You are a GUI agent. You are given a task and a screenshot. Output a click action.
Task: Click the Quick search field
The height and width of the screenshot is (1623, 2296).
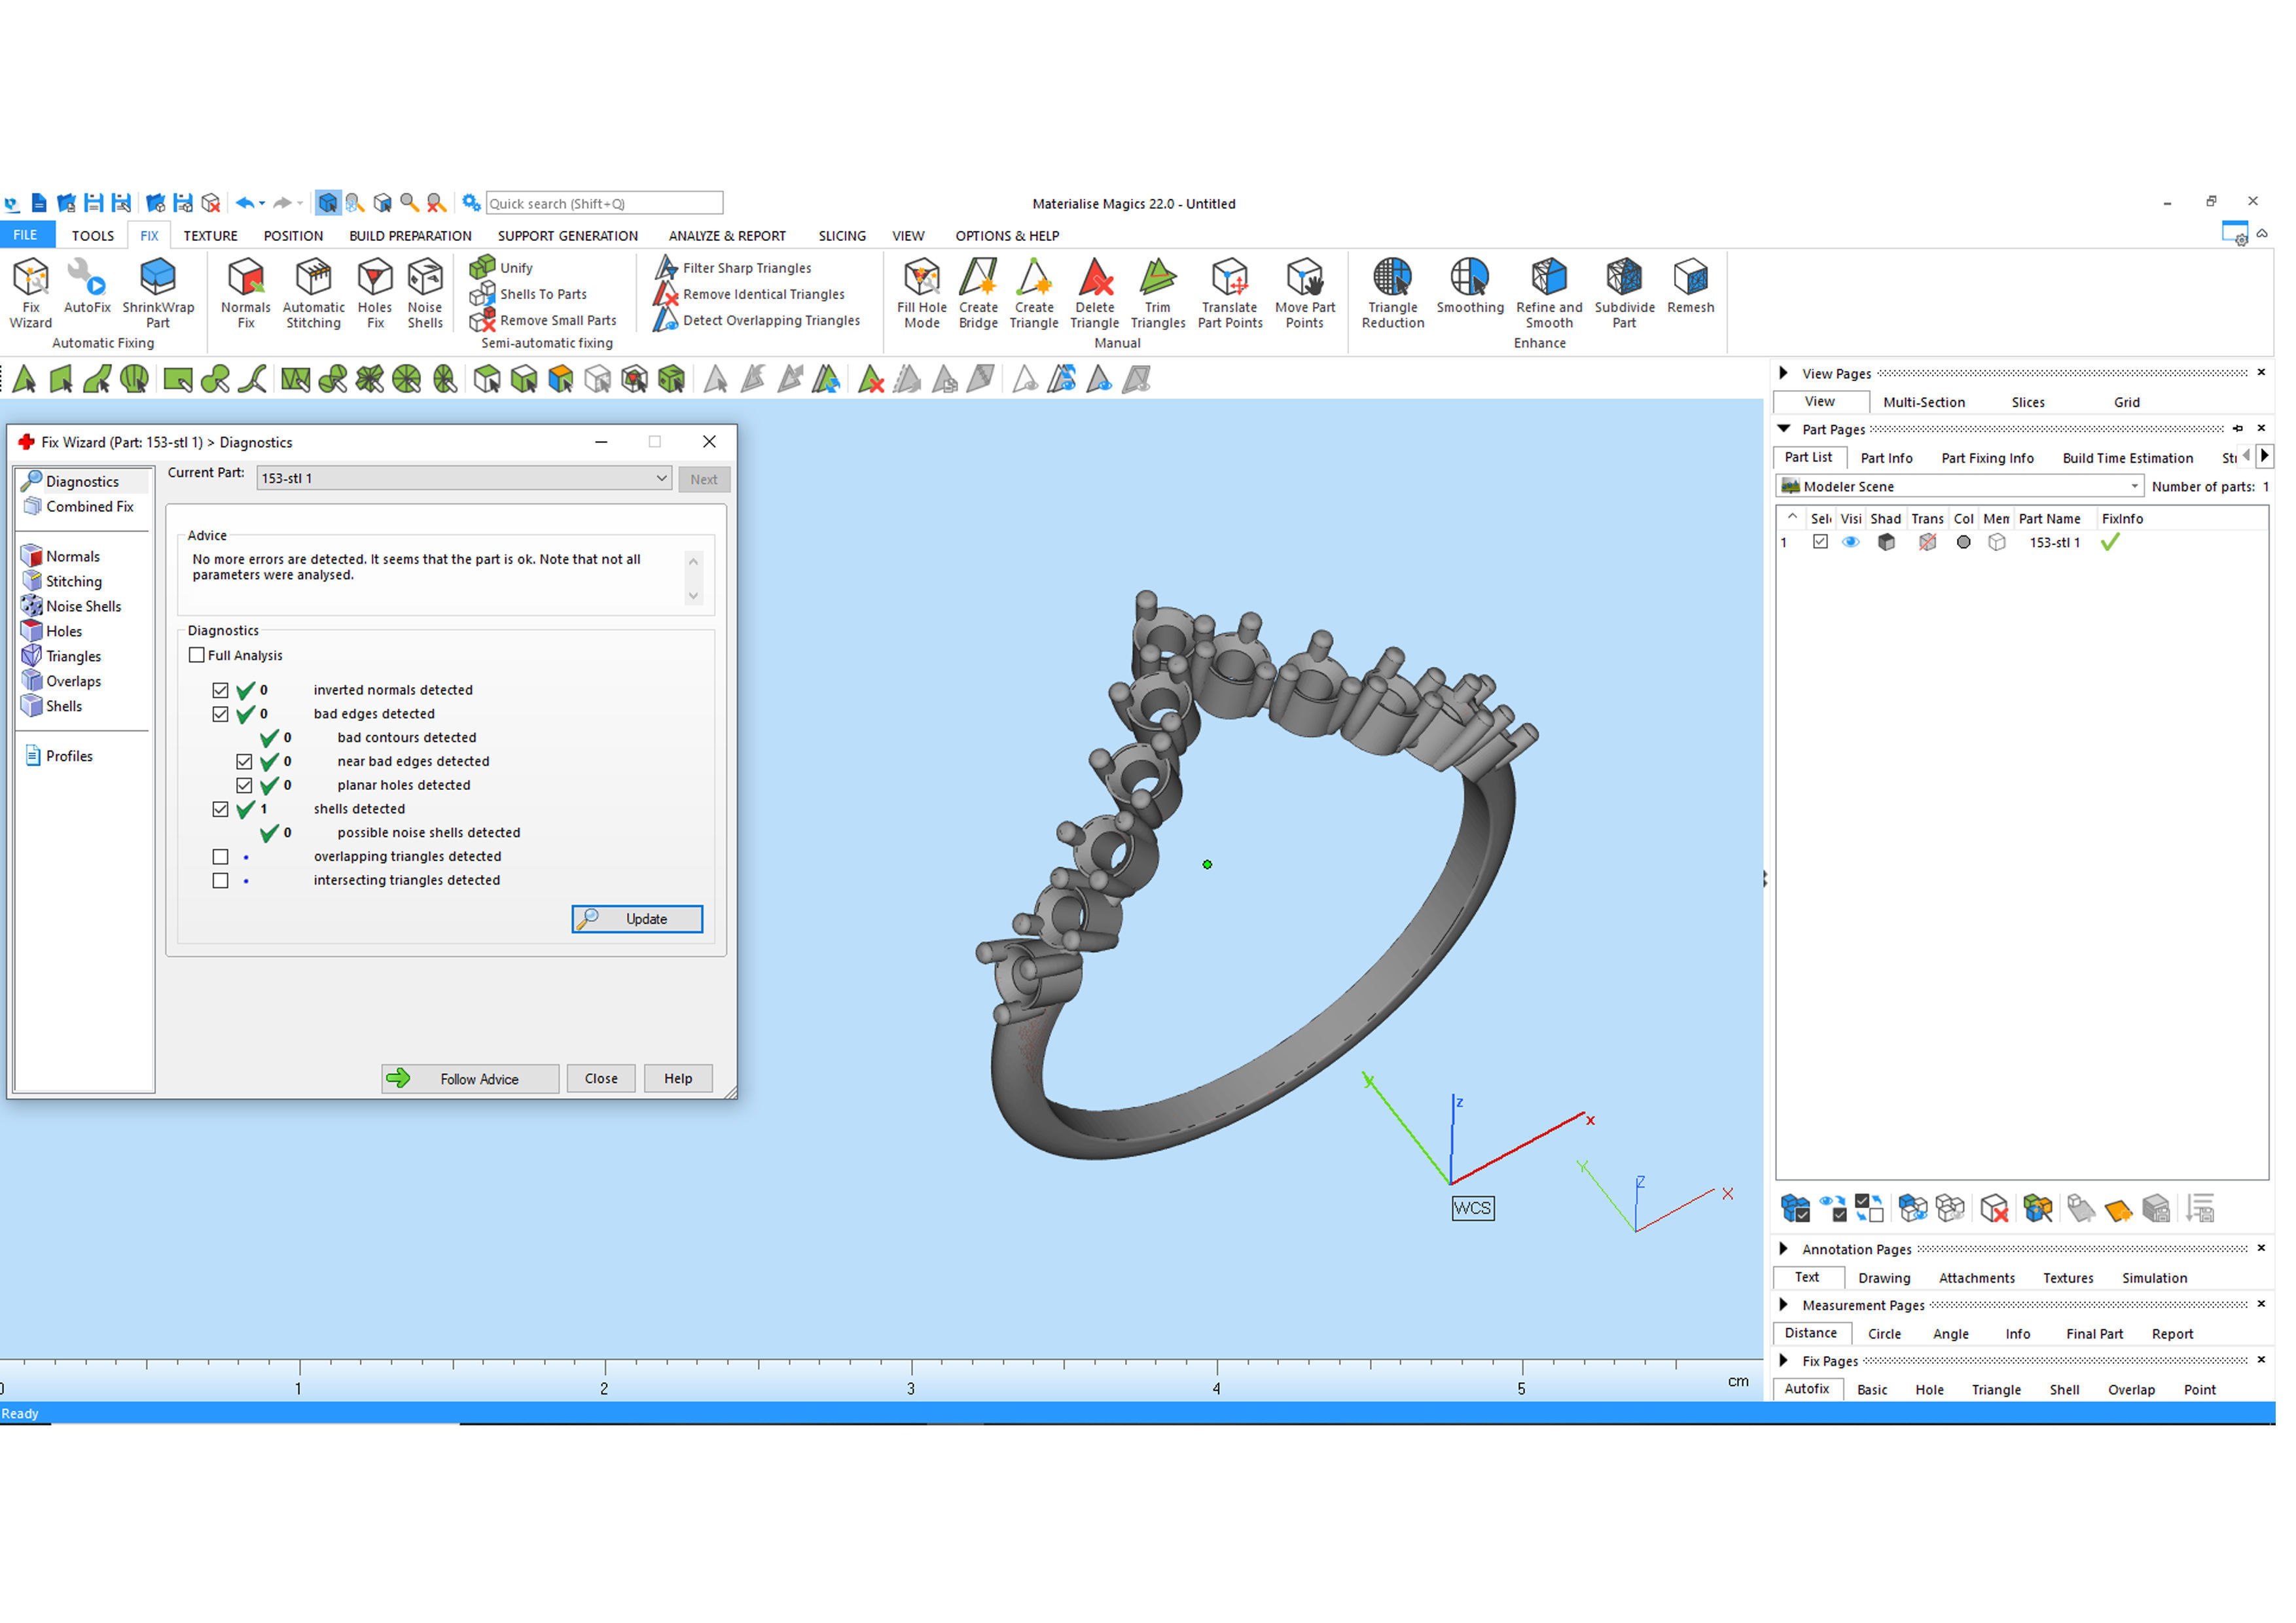(604, 204)
